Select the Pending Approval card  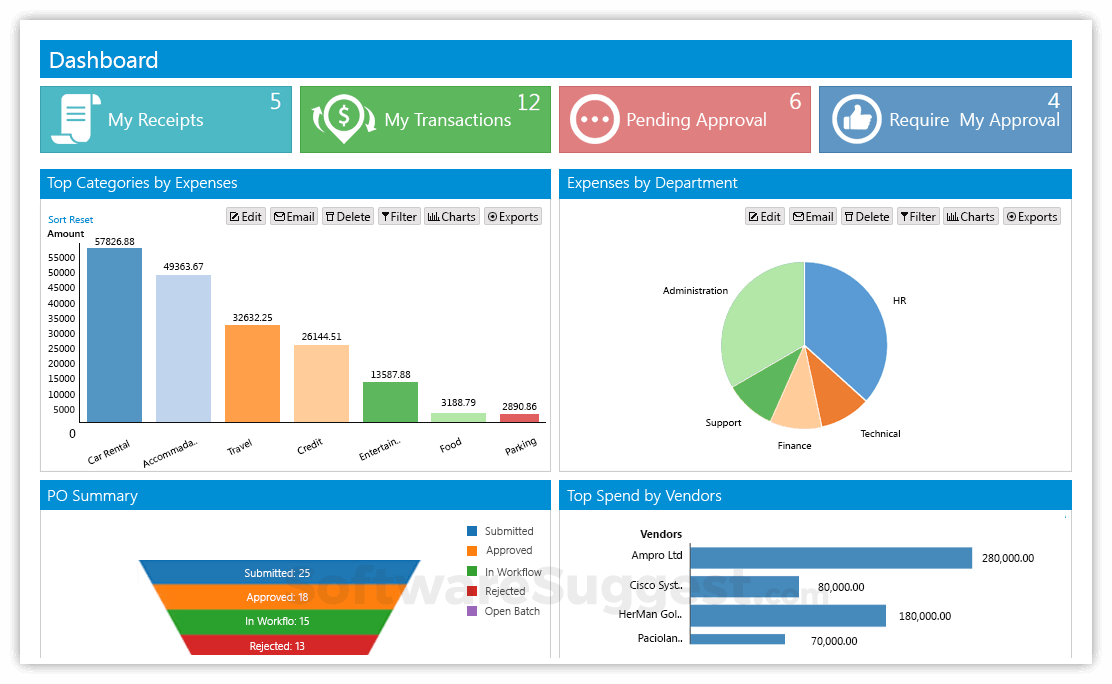coord(684,119)
